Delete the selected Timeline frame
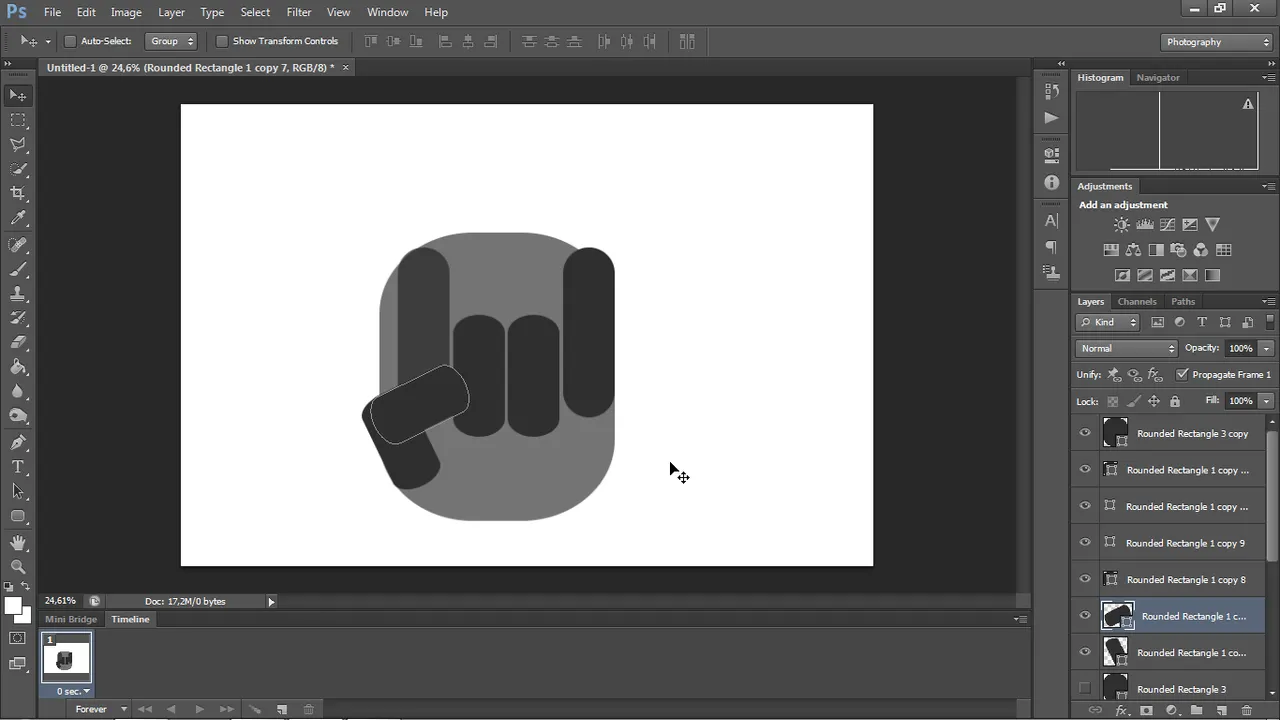This screenshot has width=1280, height=720. click(308, 709)
